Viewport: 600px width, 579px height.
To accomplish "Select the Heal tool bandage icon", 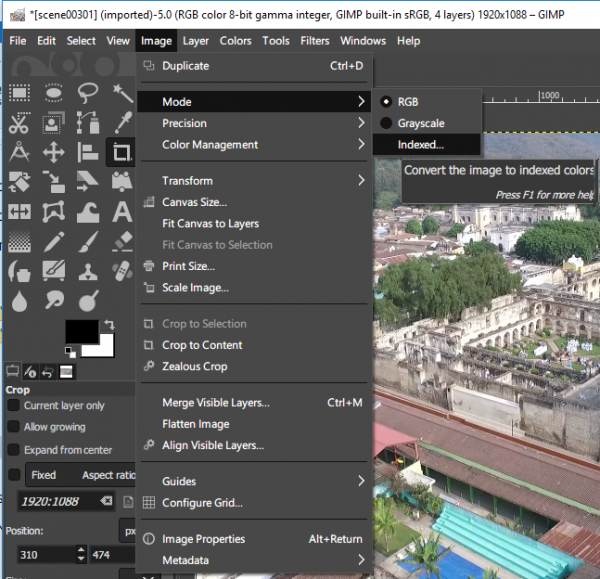I will (x=122, y=271).
